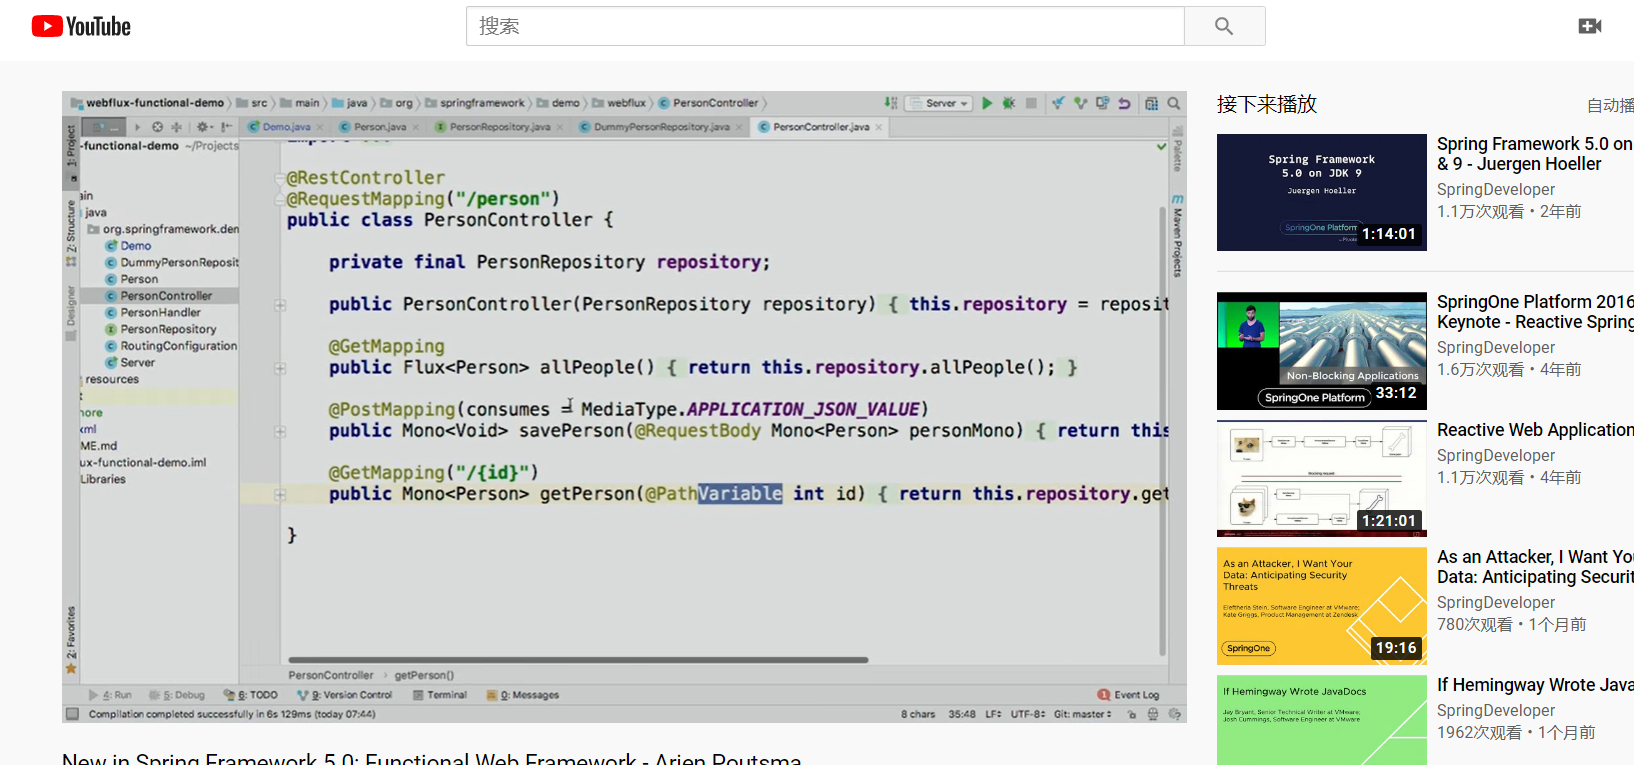The height and width of the screenshot is (765, 1634).
Task: Open the 6: TODO tool window
Action: [251, 695]
